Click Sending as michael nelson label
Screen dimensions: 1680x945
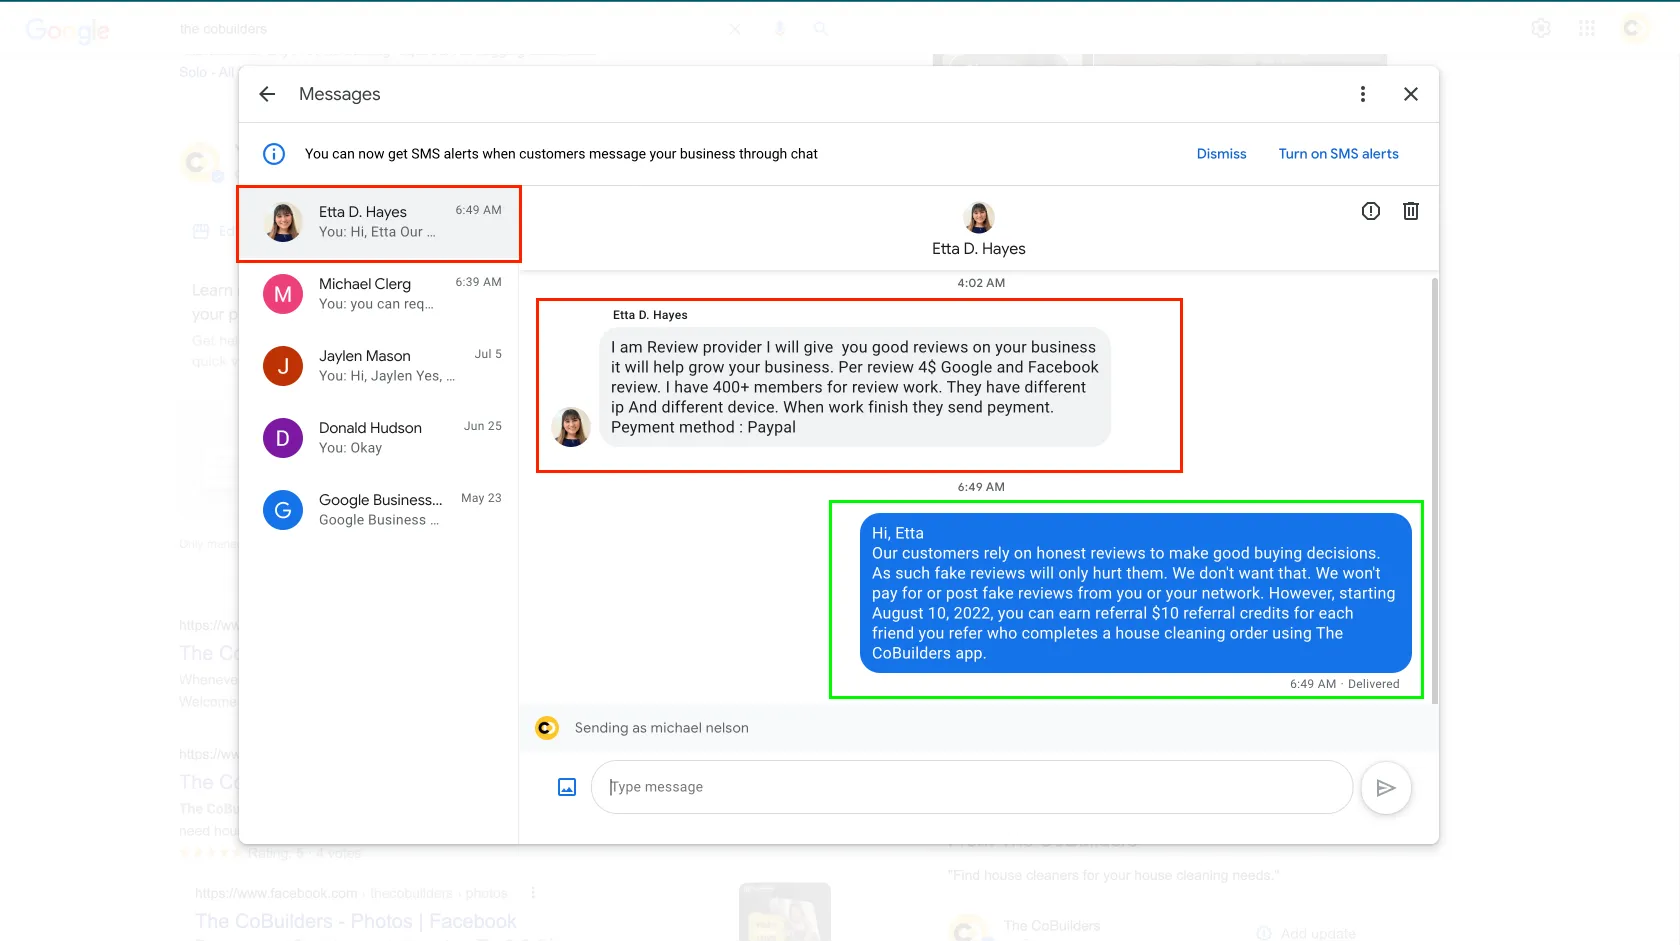pyautogui.click(x=662, y=728)
